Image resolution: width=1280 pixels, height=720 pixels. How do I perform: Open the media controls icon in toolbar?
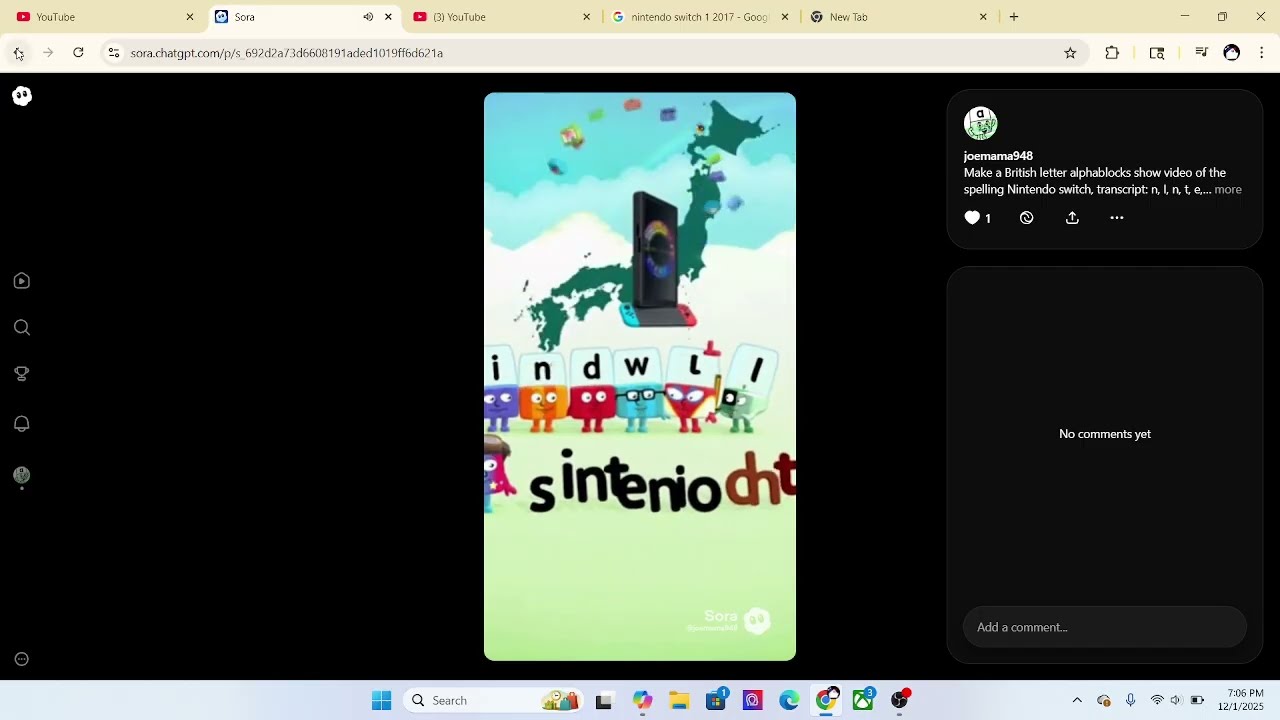(1201, 53)
